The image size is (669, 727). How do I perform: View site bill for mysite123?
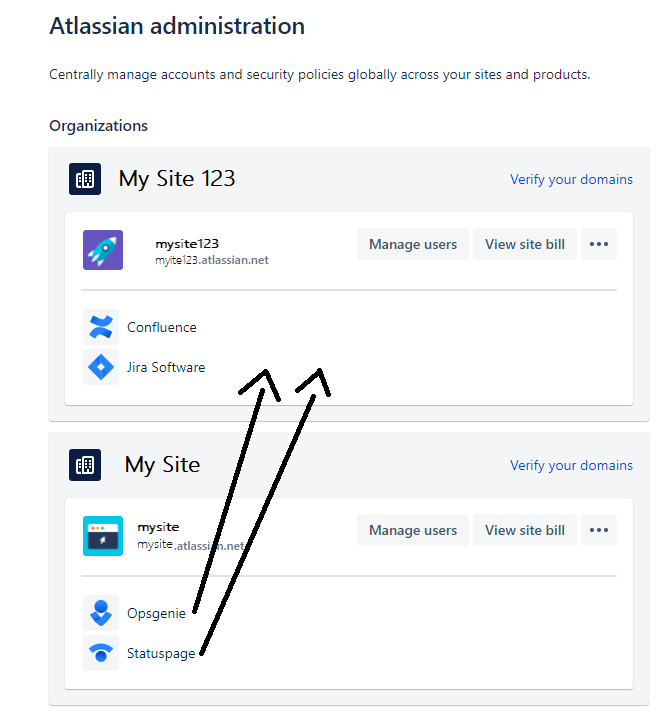point(525,244)
